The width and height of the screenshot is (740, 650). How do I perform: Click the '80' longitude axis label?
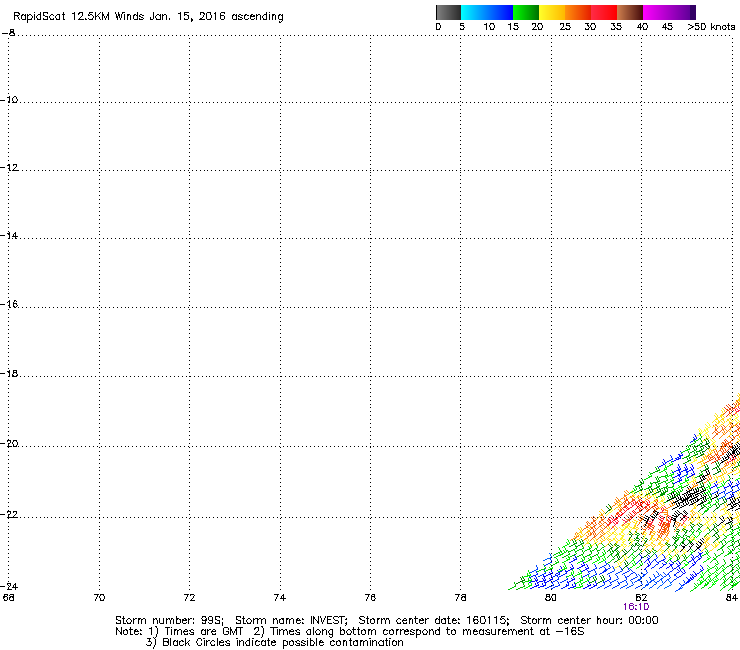click(x=551, y=598)
